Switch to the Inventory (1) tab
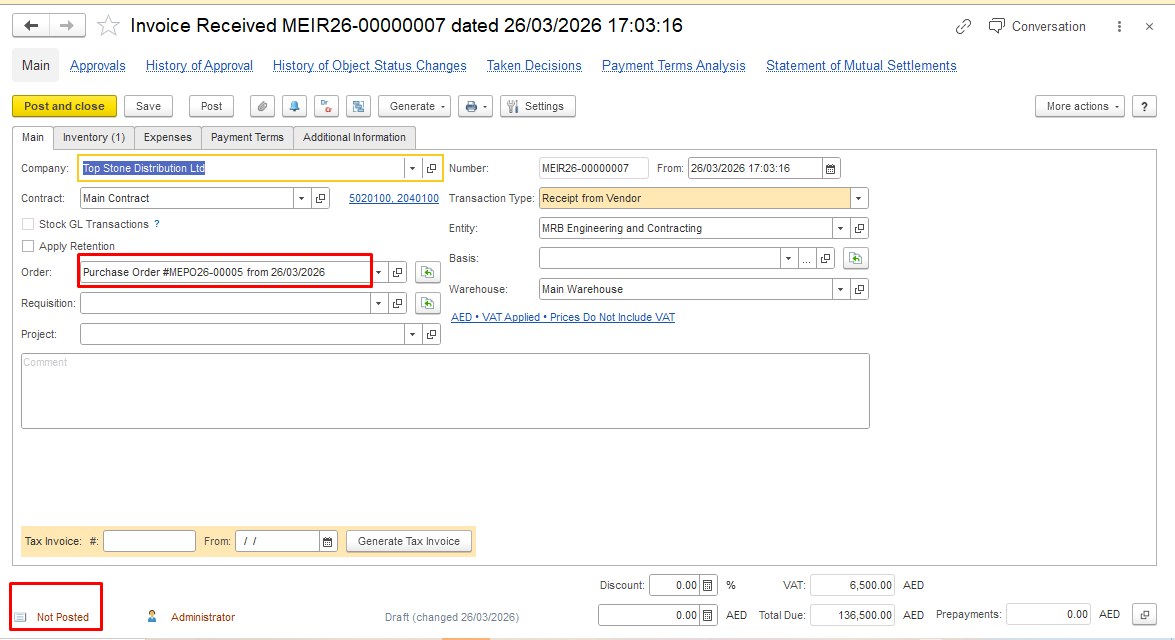1175x640 pixels. coord(93,137)
